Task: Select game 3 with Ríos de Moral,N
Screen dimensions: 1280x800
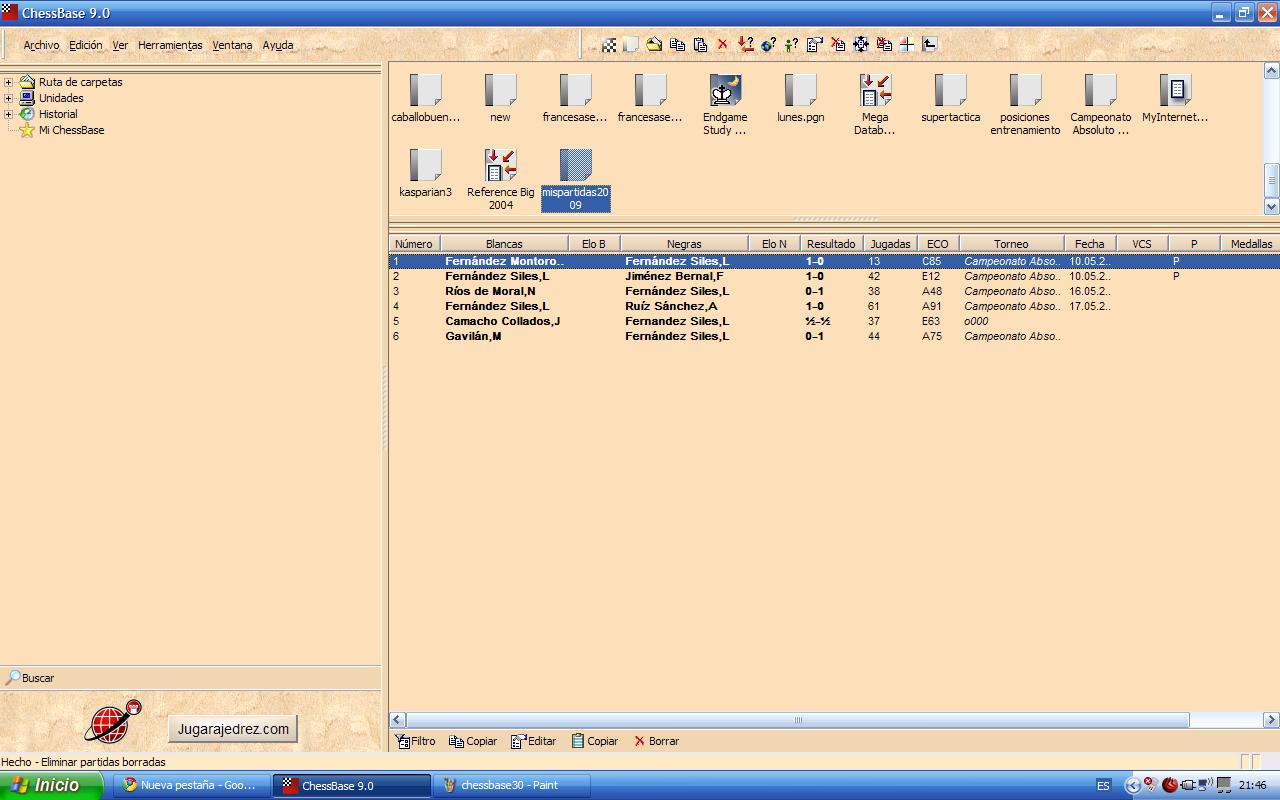Action: coord(834,291)
